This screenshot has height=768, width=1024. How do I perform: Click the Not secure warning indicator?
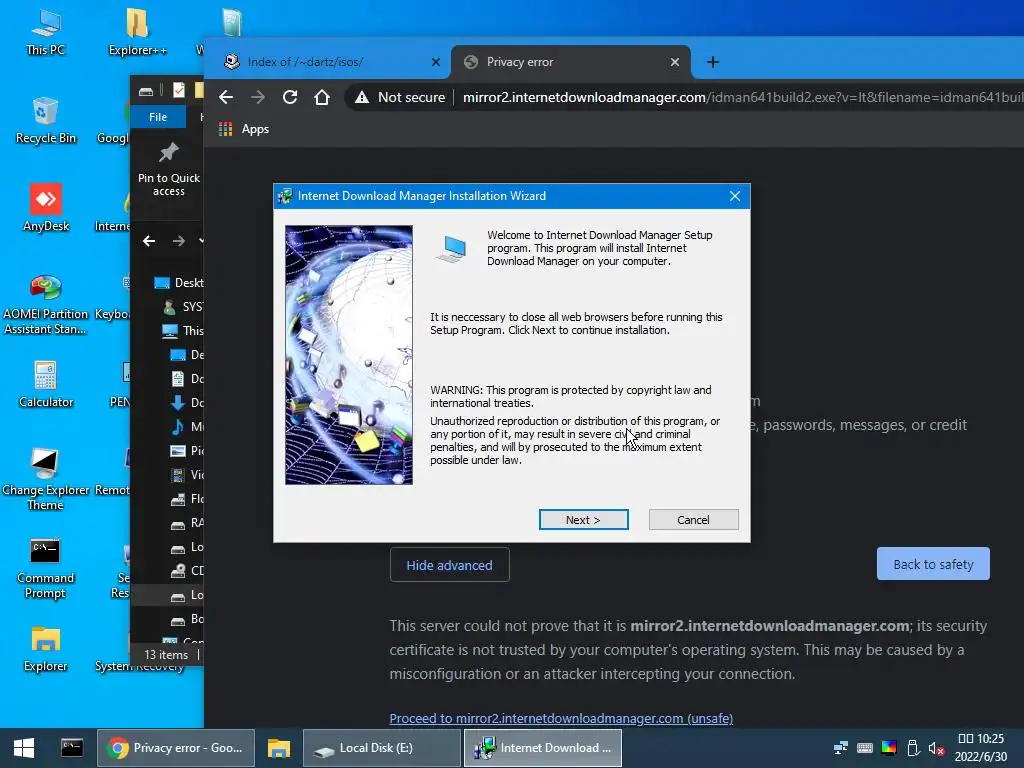400,97
